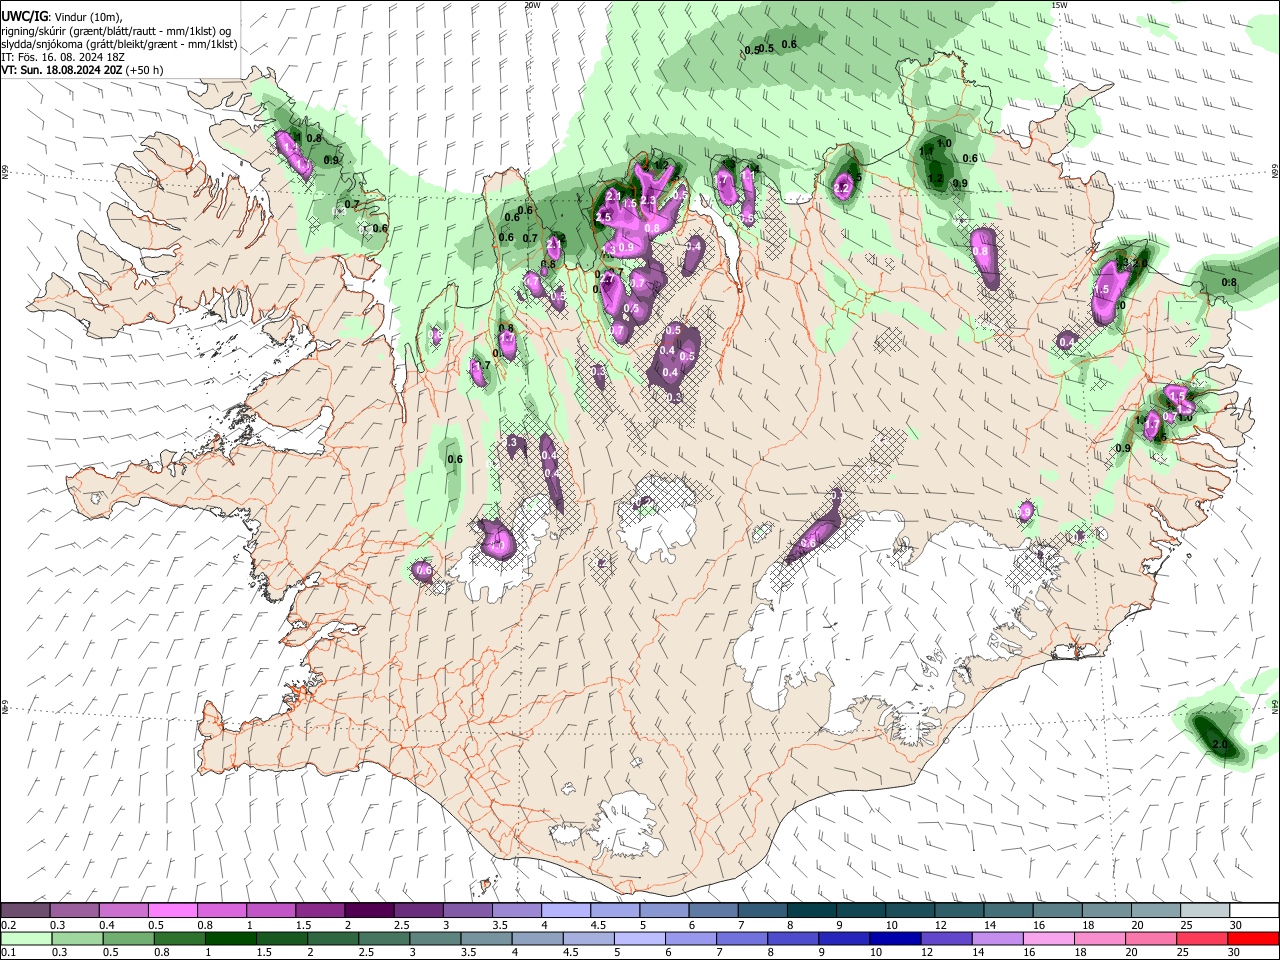Click the '2.2' precipitation value on the north coast
This screenshot has height=960, width=1280.
pos(841,188)
